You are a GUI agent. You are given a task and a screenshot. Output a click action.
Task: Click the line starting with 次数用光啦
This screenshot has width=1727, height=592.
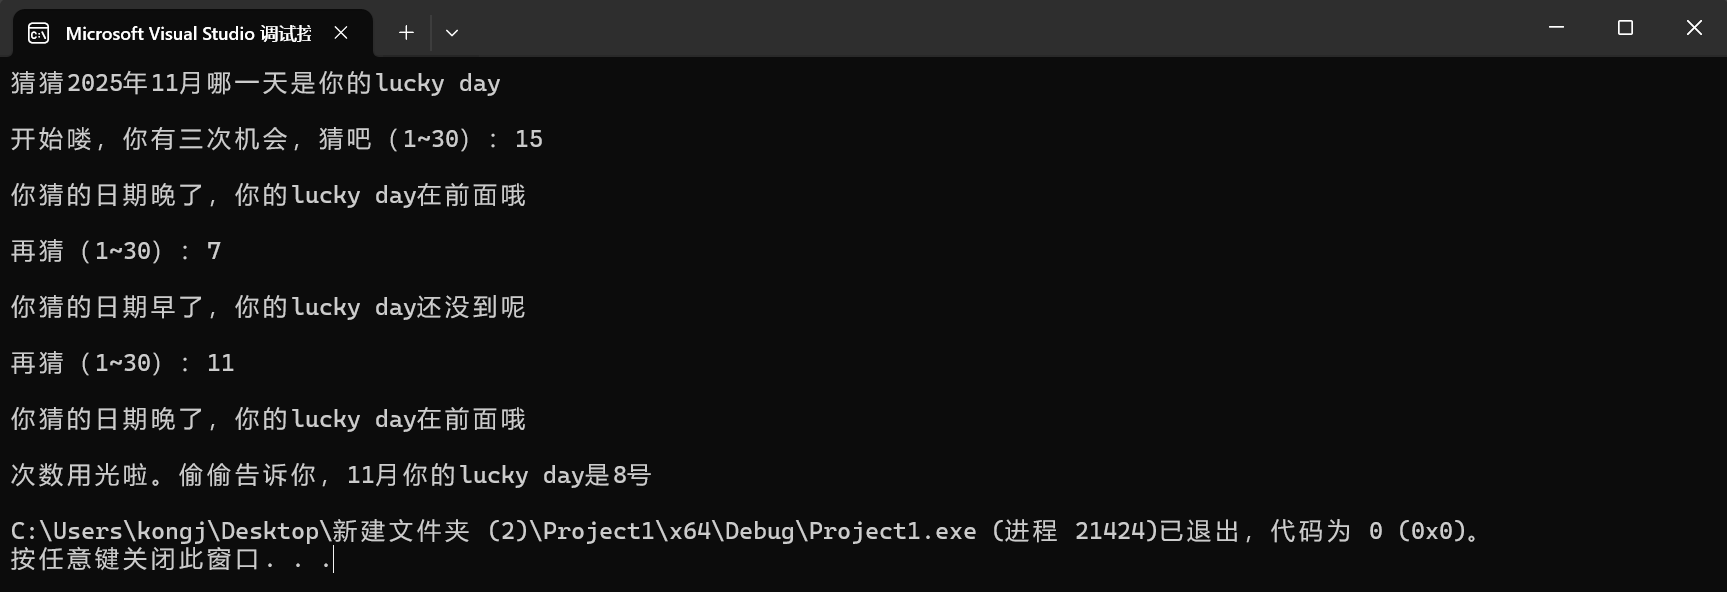coord(331,475)
